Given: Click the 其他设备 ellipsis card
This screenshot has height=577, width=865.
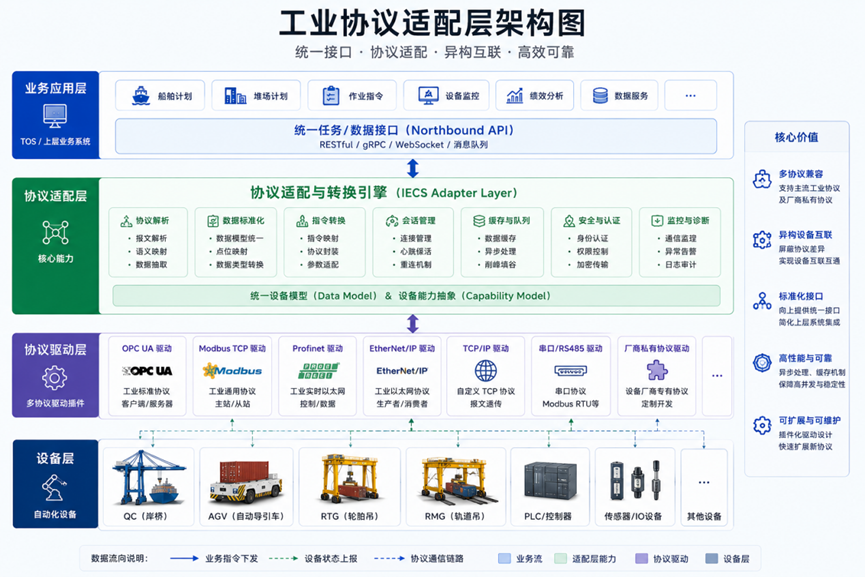Looking at the screenshot, I should [704, 487].
